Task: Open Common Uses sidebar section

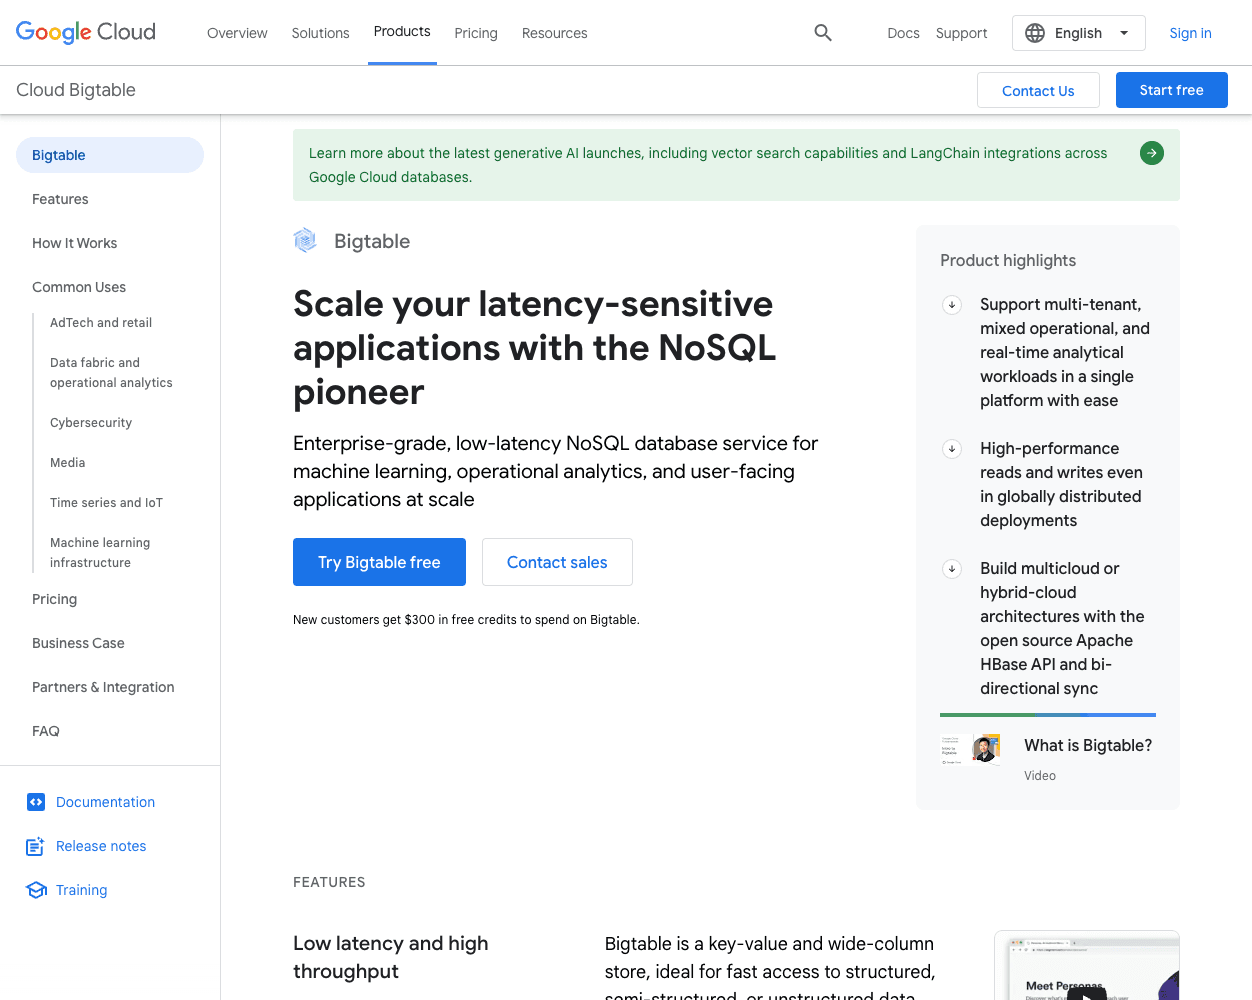Action: click(79, 287)
